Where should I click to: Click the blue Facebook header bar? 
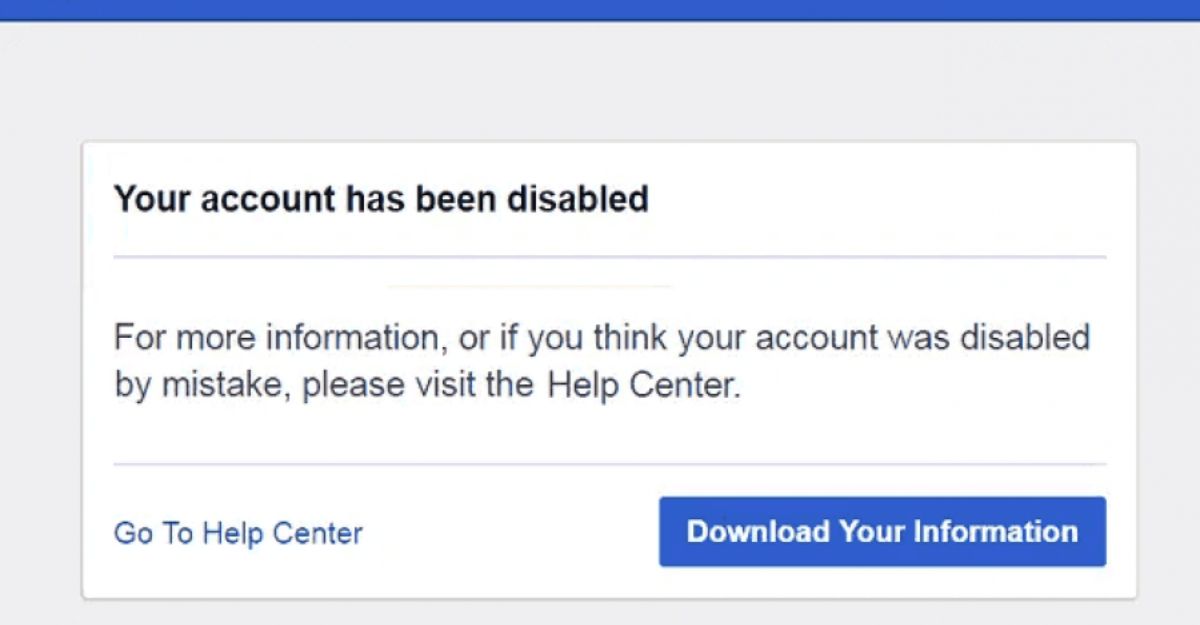click(x=600, y=10)
